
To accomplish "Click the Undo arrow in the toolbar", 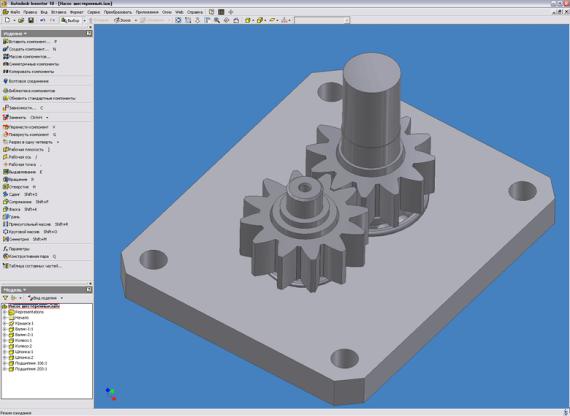I will (43, 20).
